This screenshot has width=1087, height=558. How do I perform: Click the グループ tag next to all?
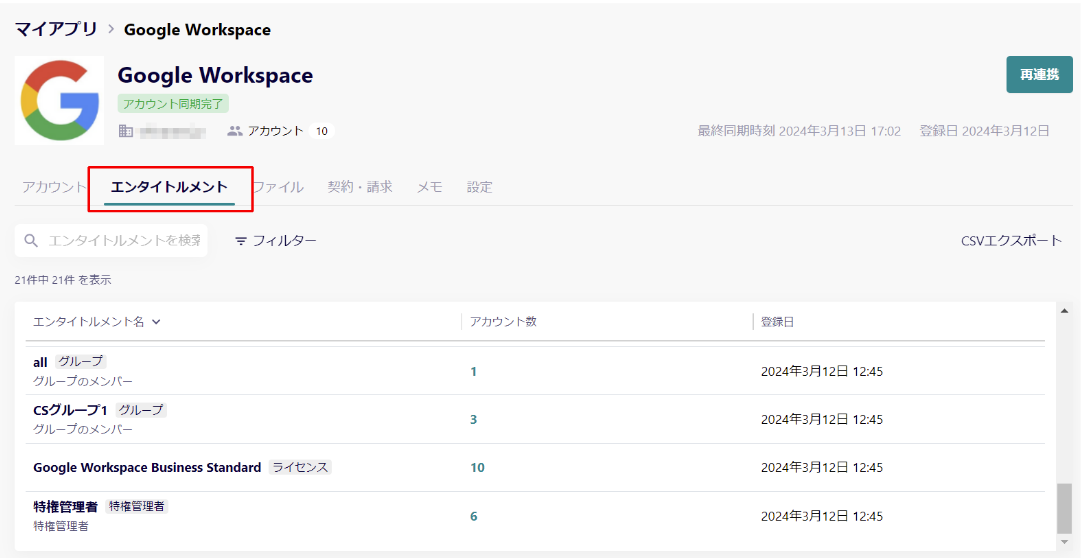coord(80,361)
